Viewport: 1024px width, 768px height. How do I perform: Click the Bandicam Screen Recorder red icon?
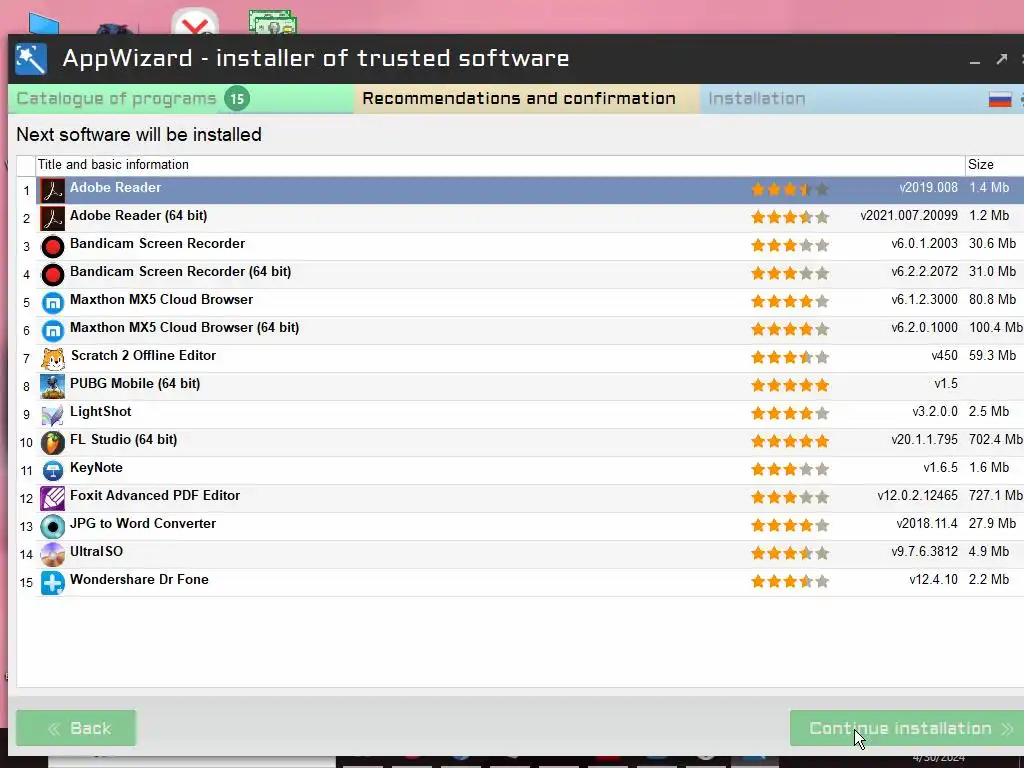pos(52,247)
